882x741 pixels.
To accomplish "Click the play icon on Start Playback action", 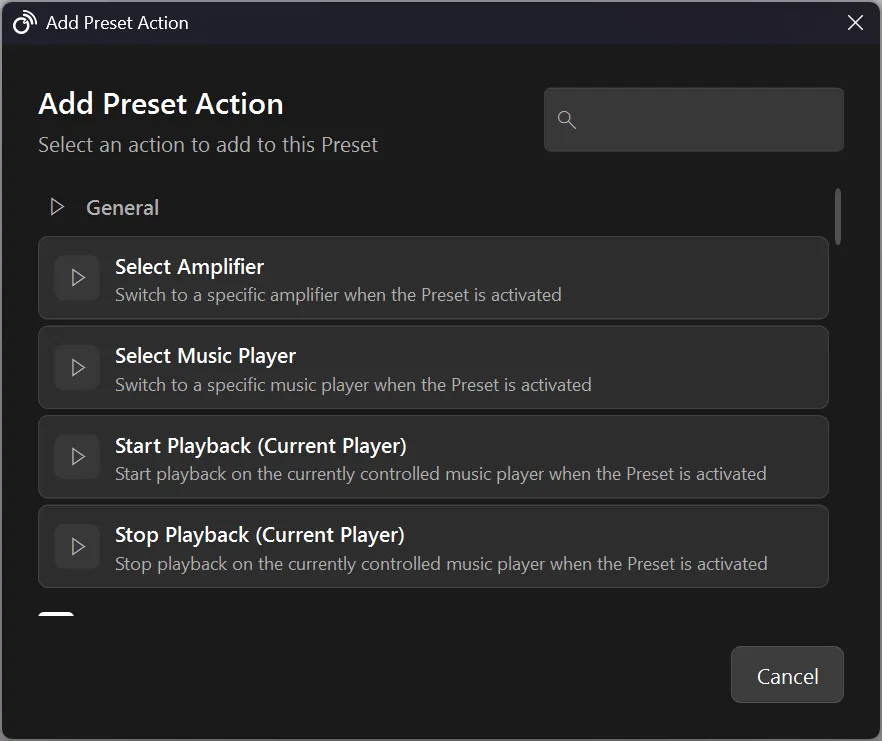I will point(77,457).
